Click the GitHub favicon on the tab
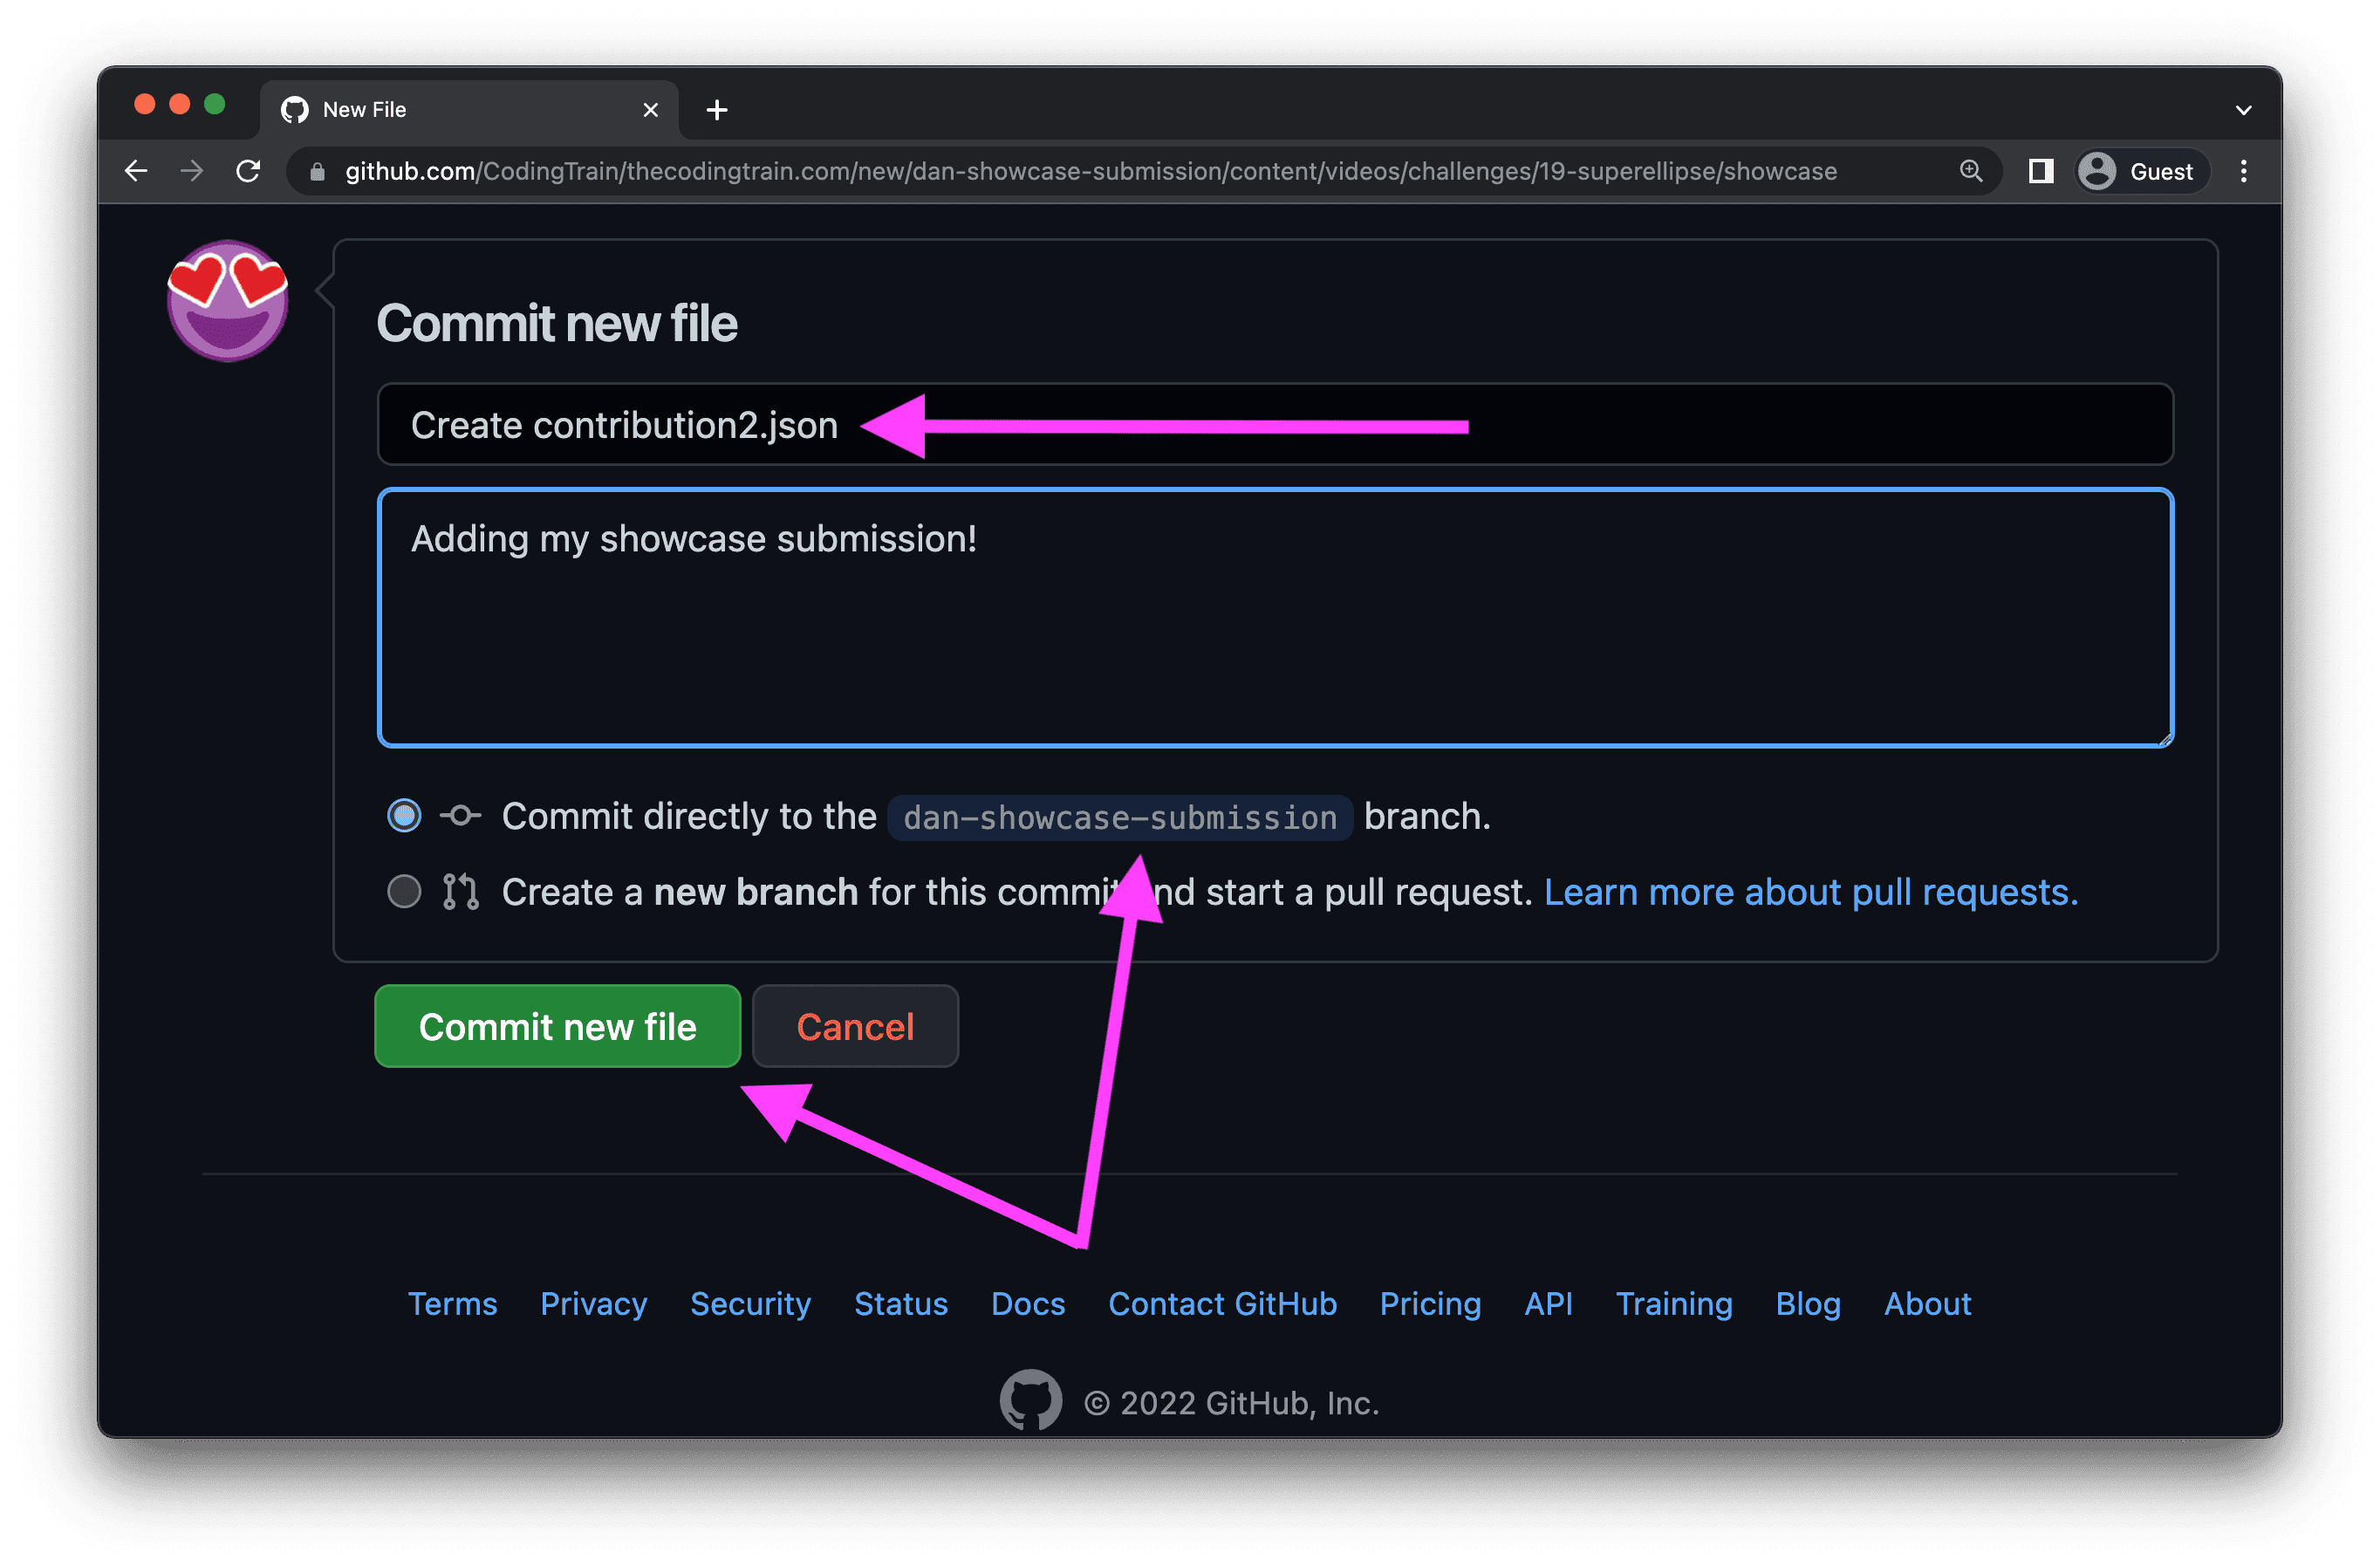Screen dimensions: 2380x1567 click(x=295, y=110)
